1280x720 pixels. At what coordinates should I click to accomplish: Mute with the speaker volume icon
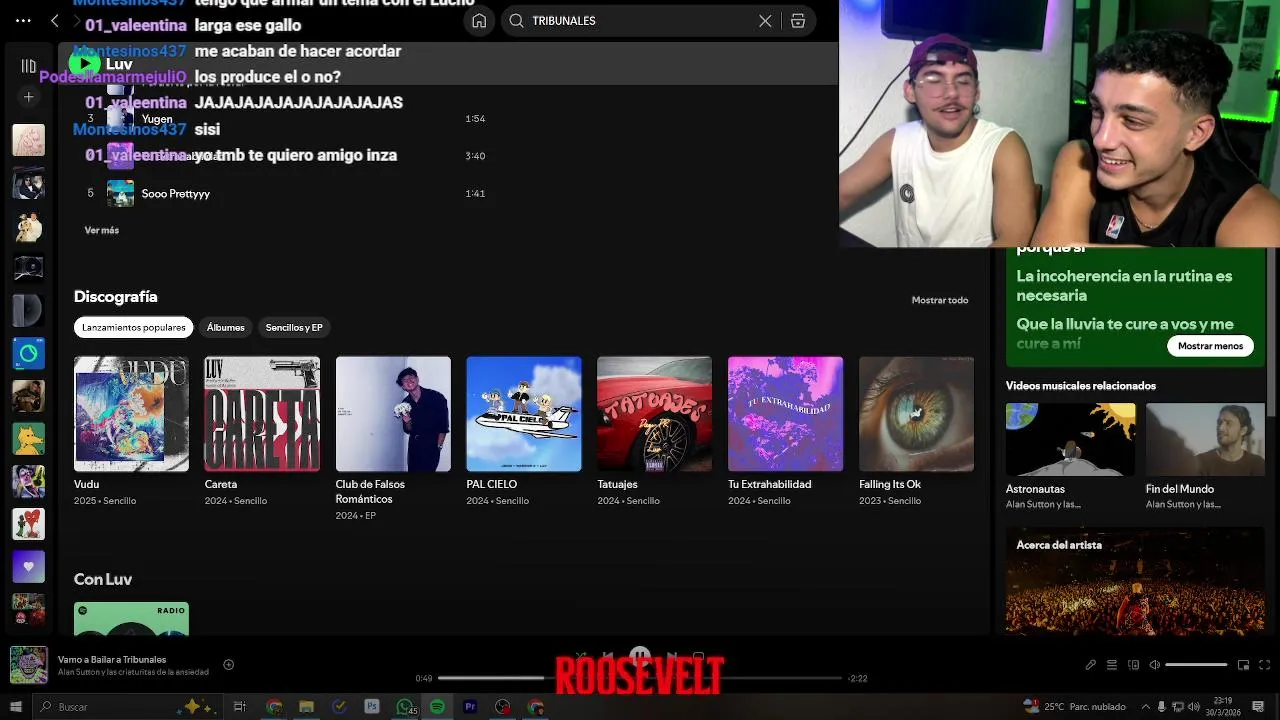pyautogui.click(x=1154, y=665)
